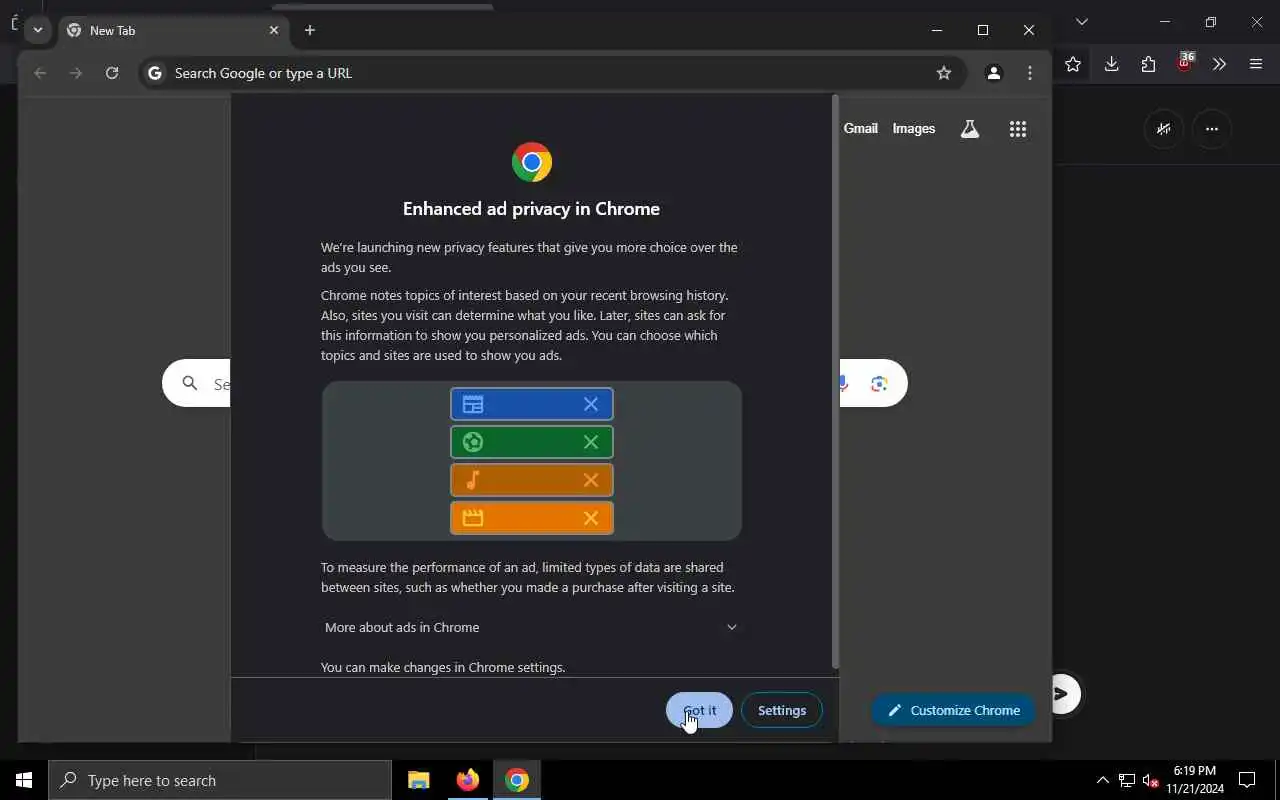Show hidden system tray icons
Viewport: 1280px width, 800px height.
point(1102,780)
